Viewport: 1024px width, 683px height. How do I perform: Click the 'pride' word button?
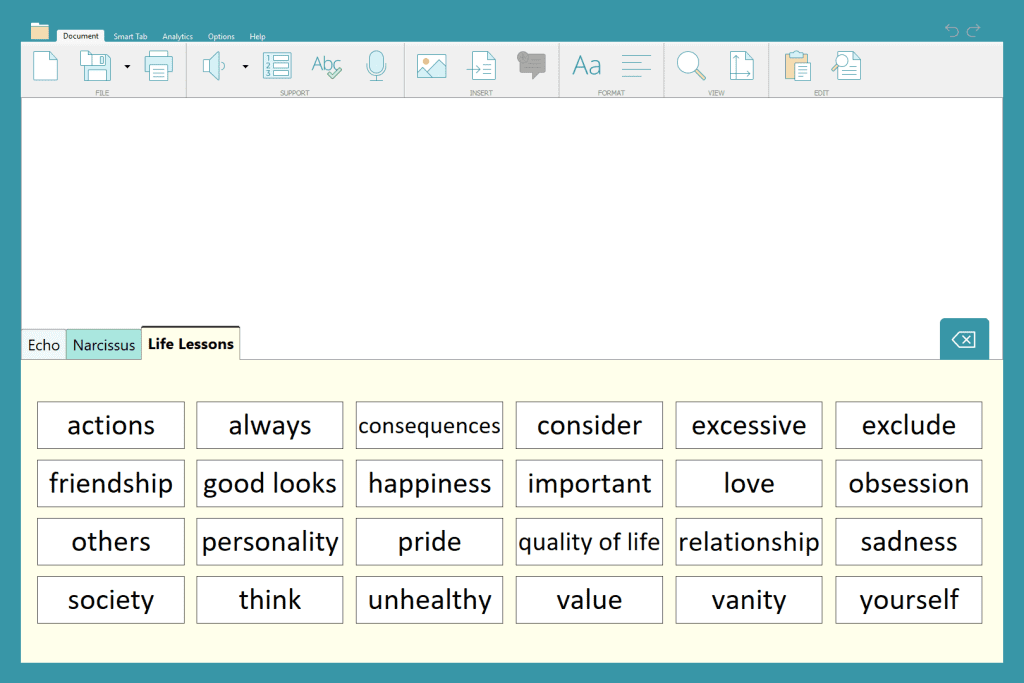pos(429,541)
